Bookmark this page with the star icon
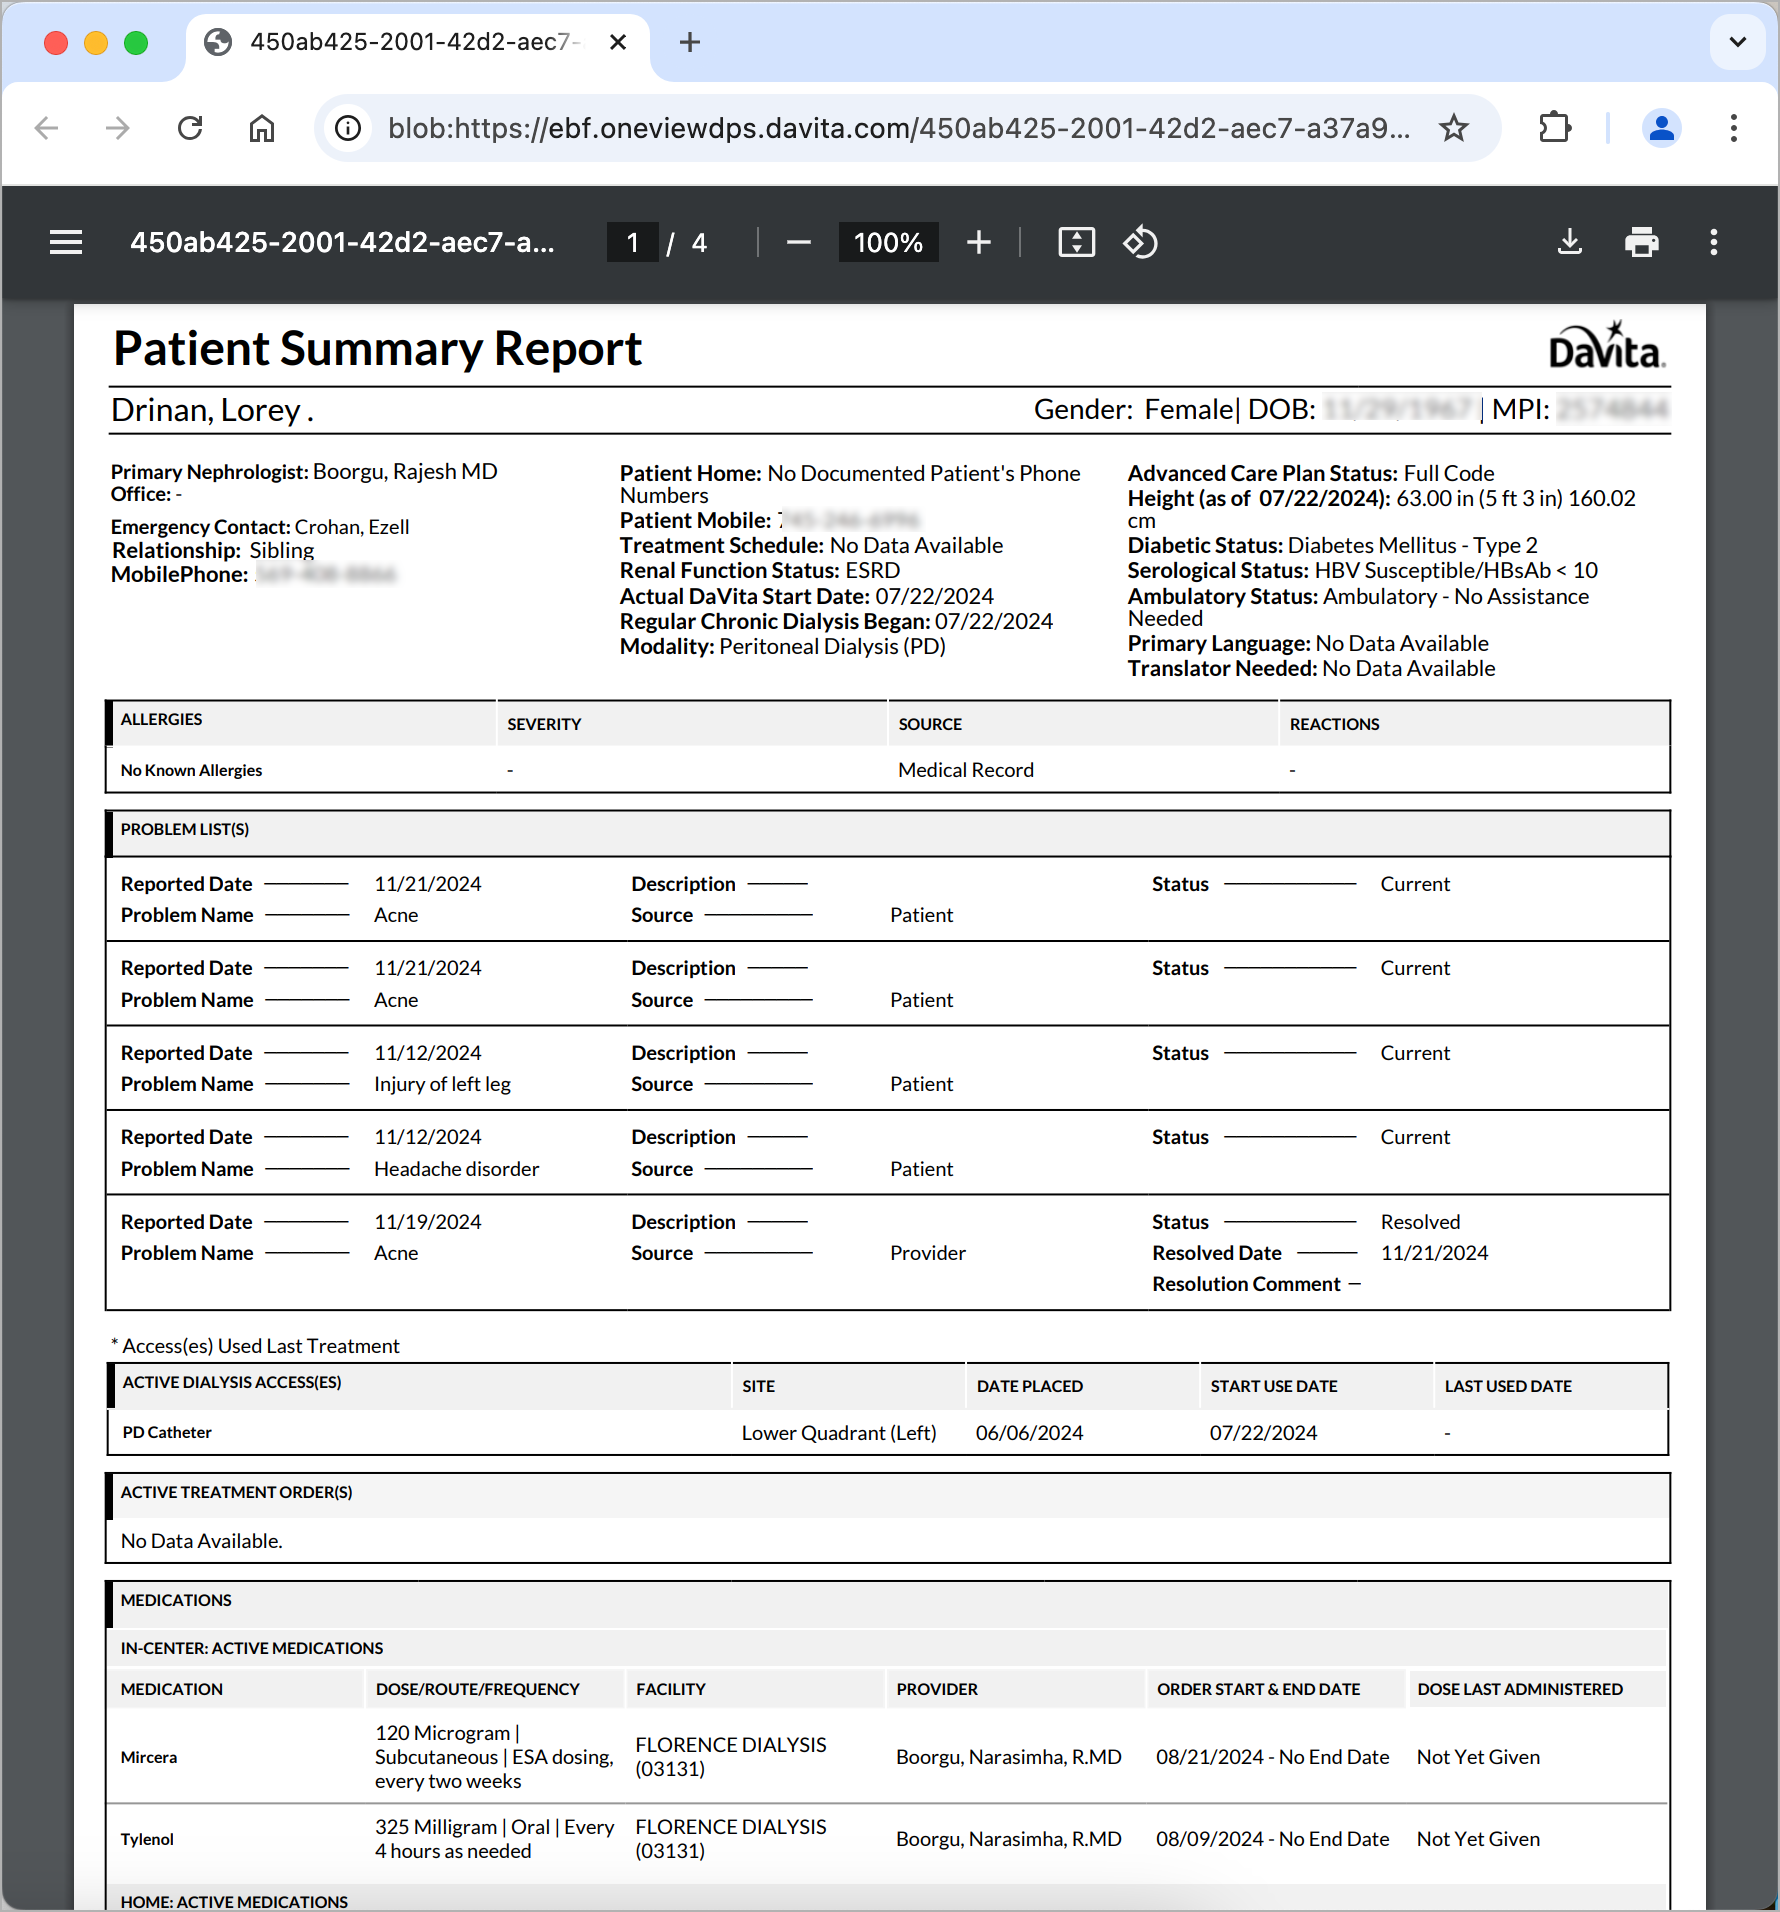The image size is (1780, 1912). 1453,128
